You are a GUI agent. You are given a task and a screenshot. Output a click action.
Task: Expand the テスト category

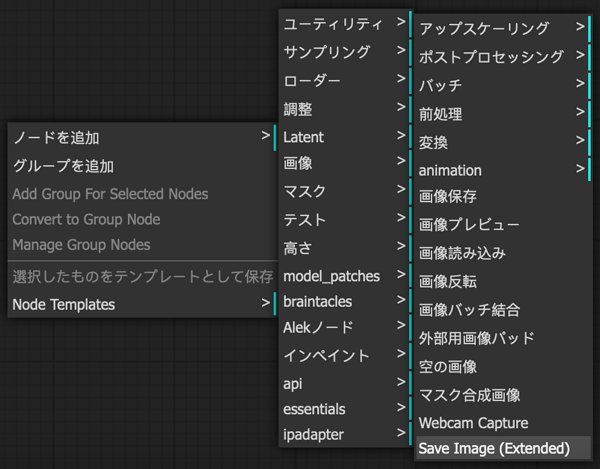346,220
